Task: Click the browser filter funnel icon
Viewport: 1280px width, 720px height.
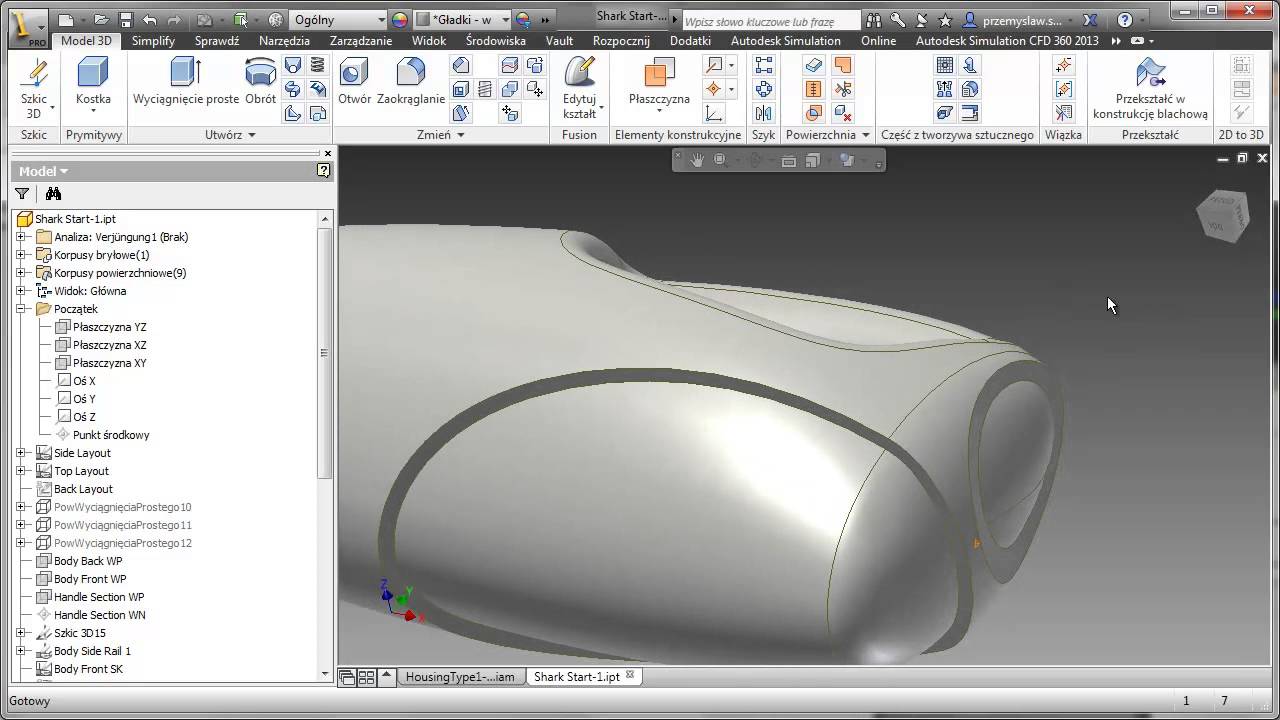Action: [x=22, y=194]
